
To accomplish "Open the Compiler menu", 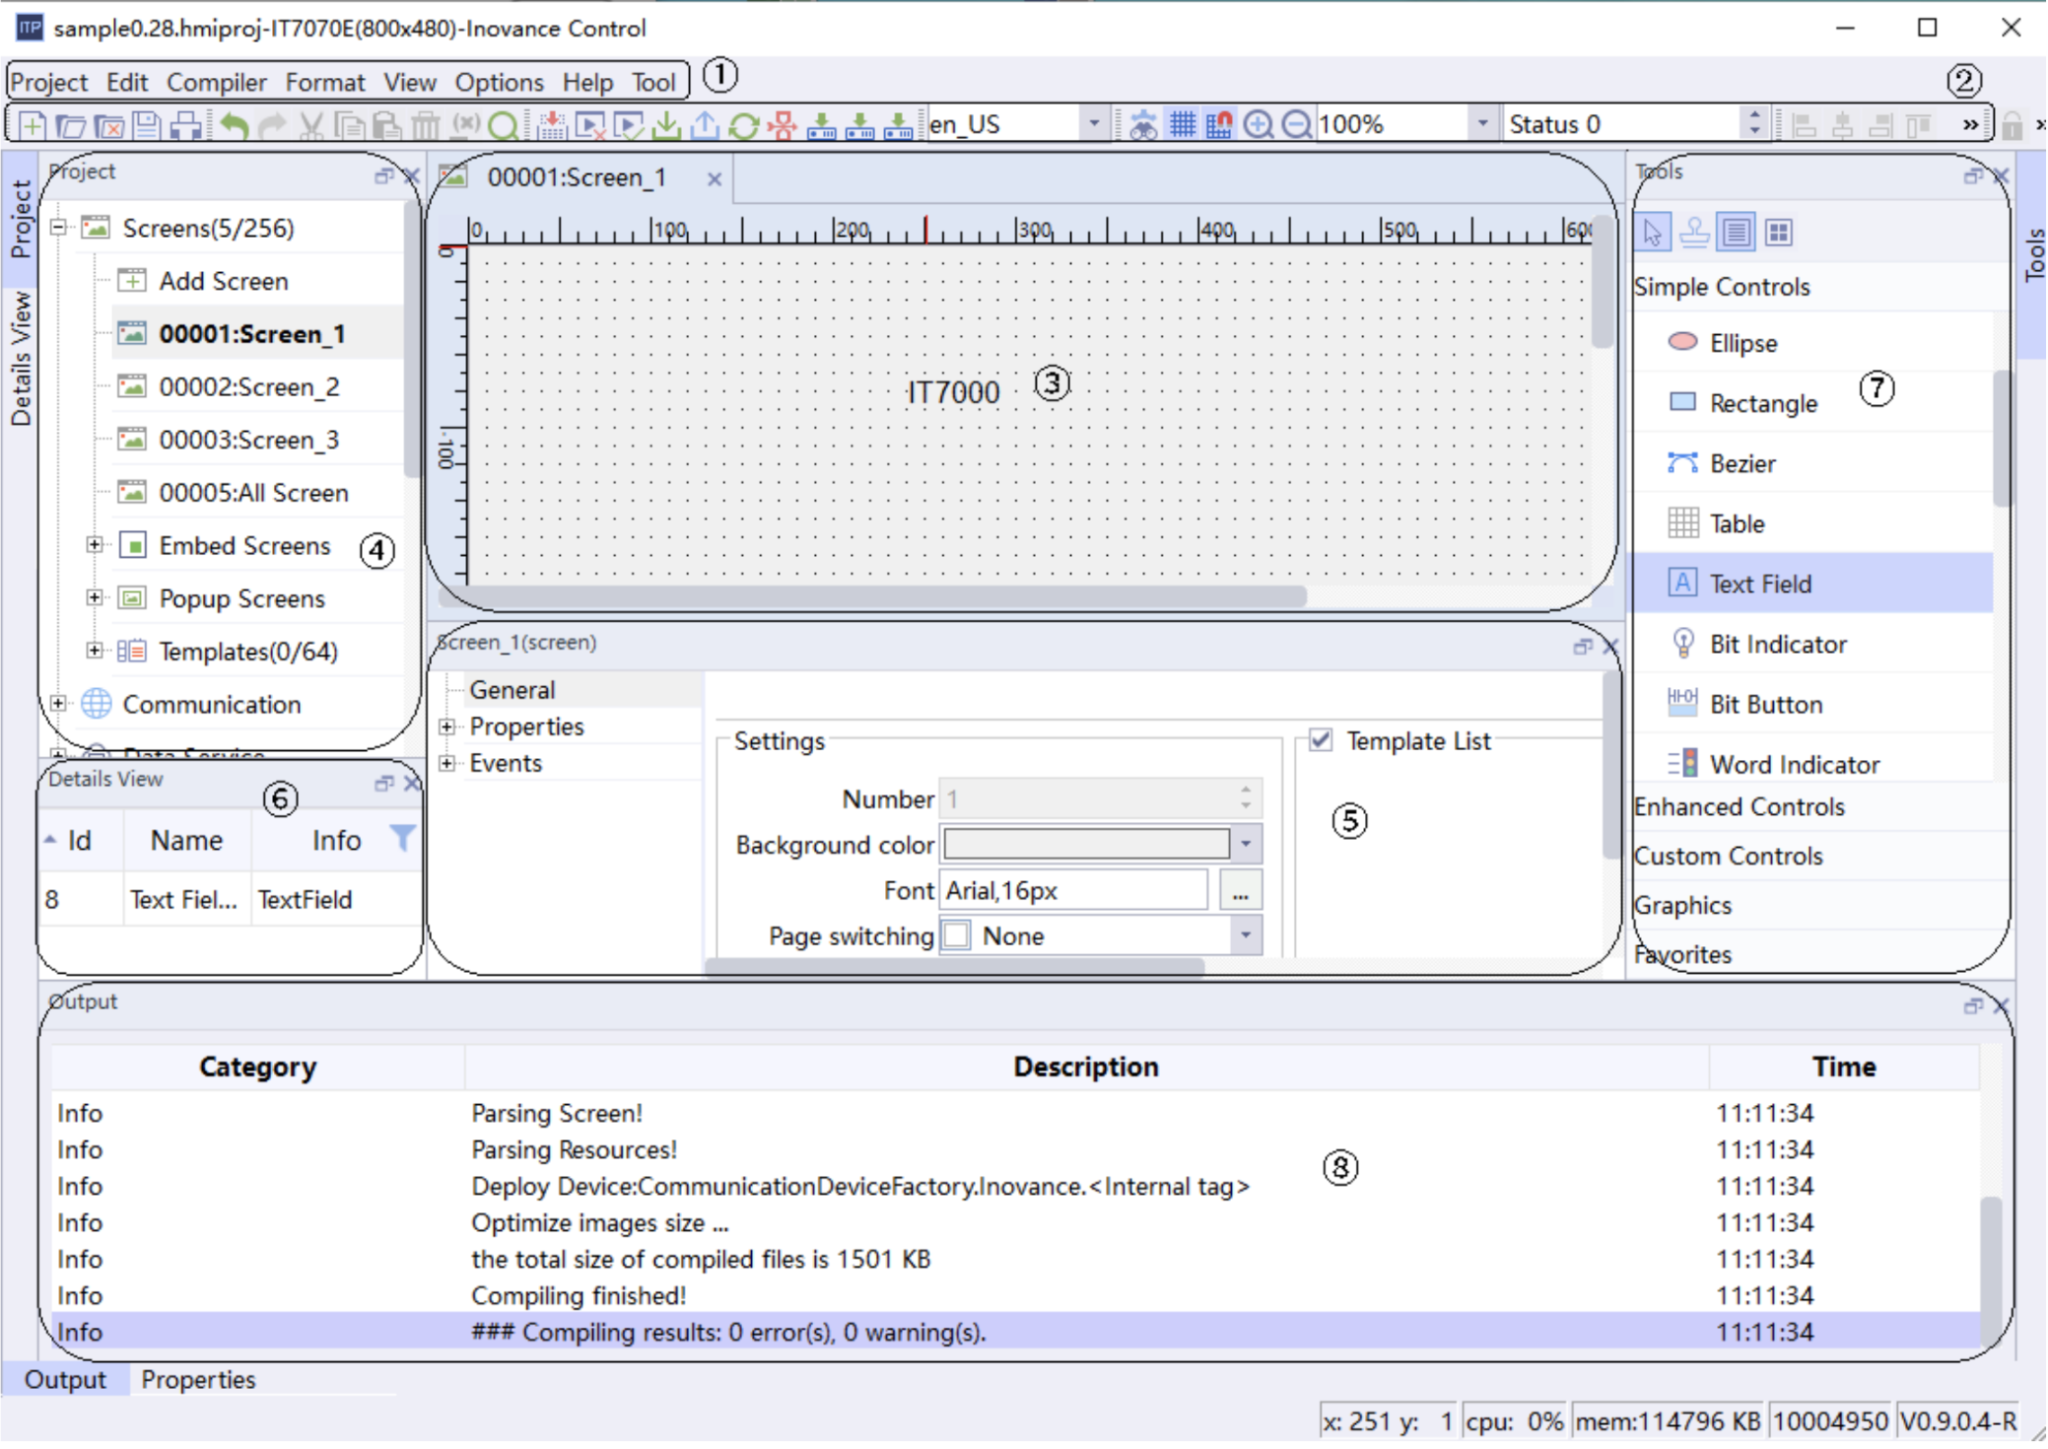I will pyautogui.click(x=216, y=83).
